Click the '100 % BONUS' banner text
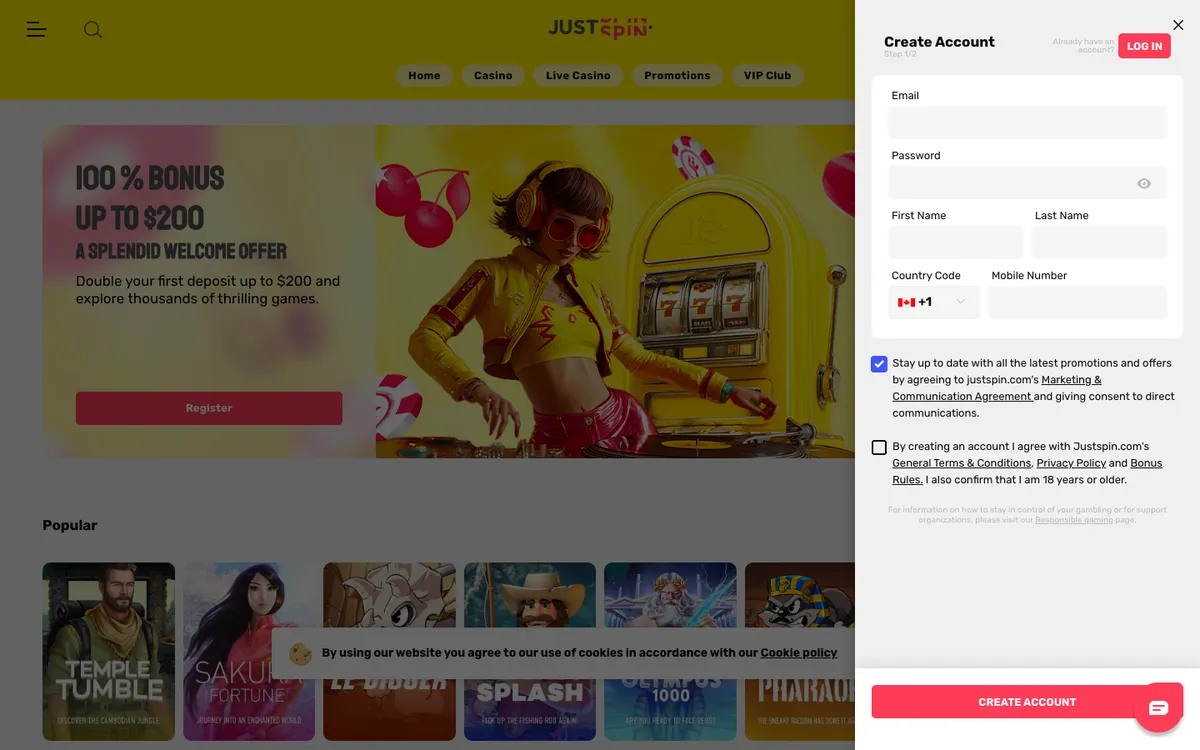Viewport: 1200px width, 750px height. pos(150,178)
